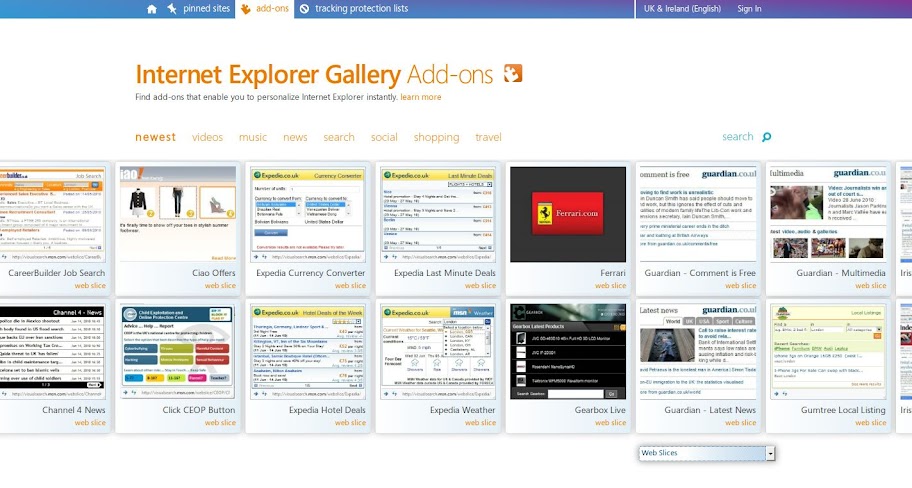The height and width of the screenshot is (488, 912).
Task: Open Click CEOP Button thumbnail
Action: tap(178, 351)
